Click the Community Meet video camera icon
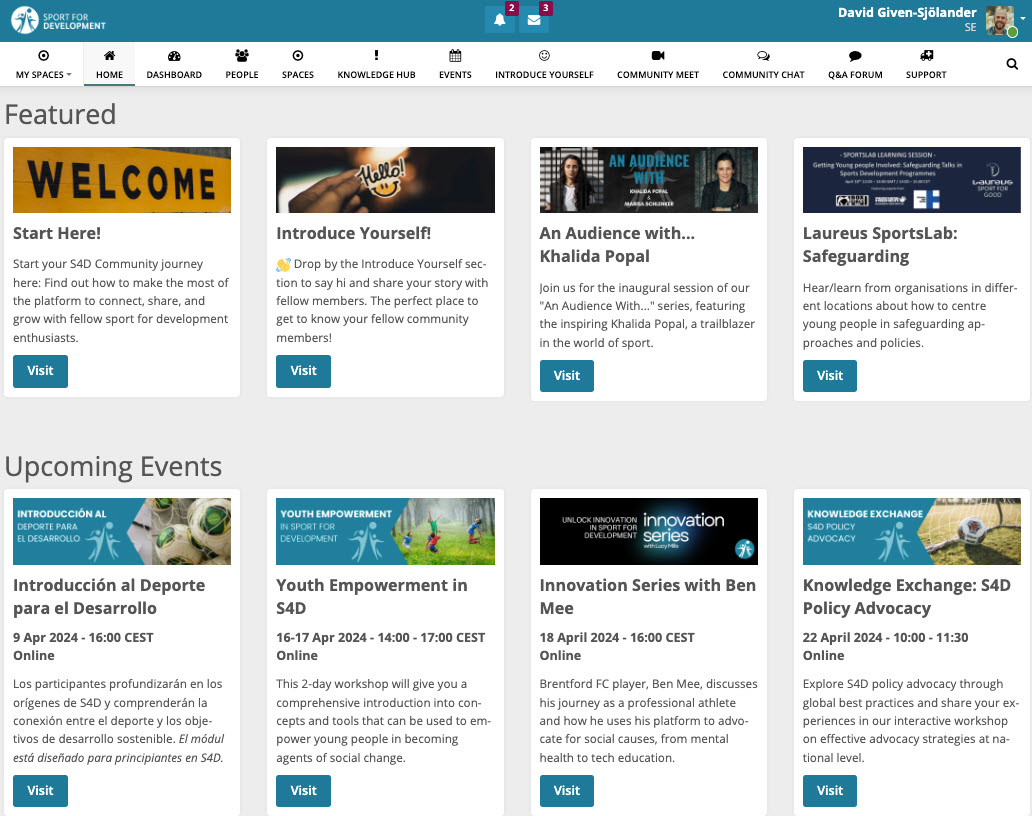 (658, 55)
